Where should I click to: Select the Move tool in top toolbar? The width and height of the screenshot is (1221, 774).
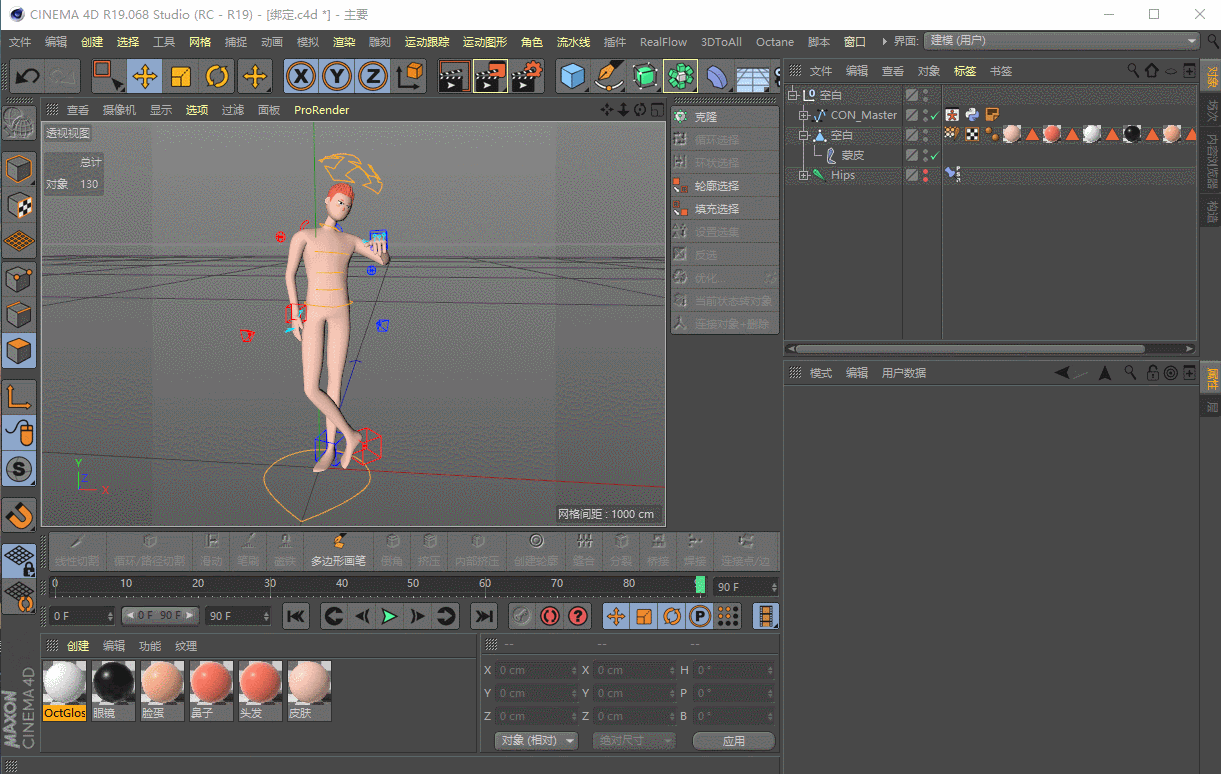point(144,77)
